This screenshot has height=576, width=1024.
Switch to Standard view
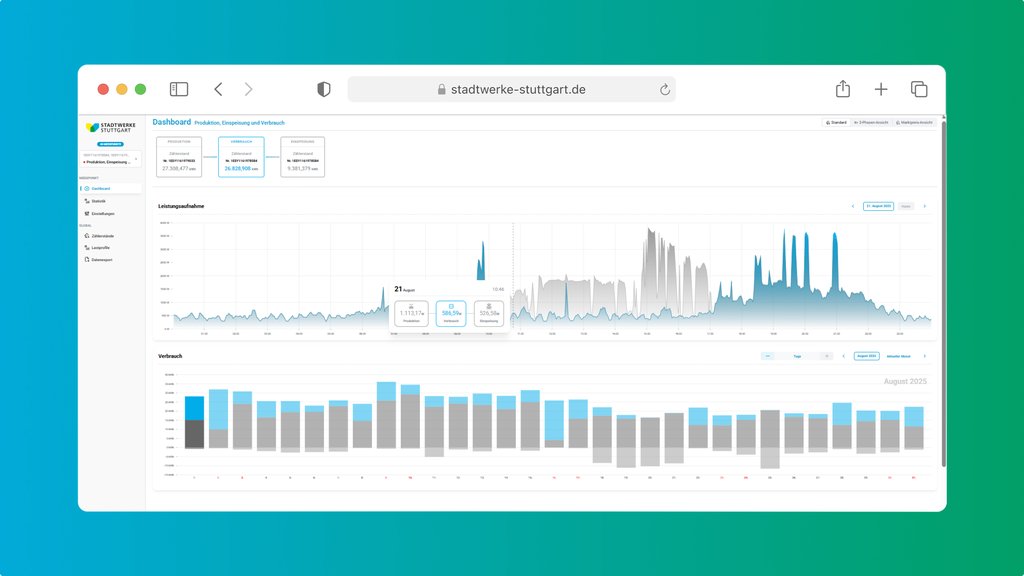(x=836, y=123)
